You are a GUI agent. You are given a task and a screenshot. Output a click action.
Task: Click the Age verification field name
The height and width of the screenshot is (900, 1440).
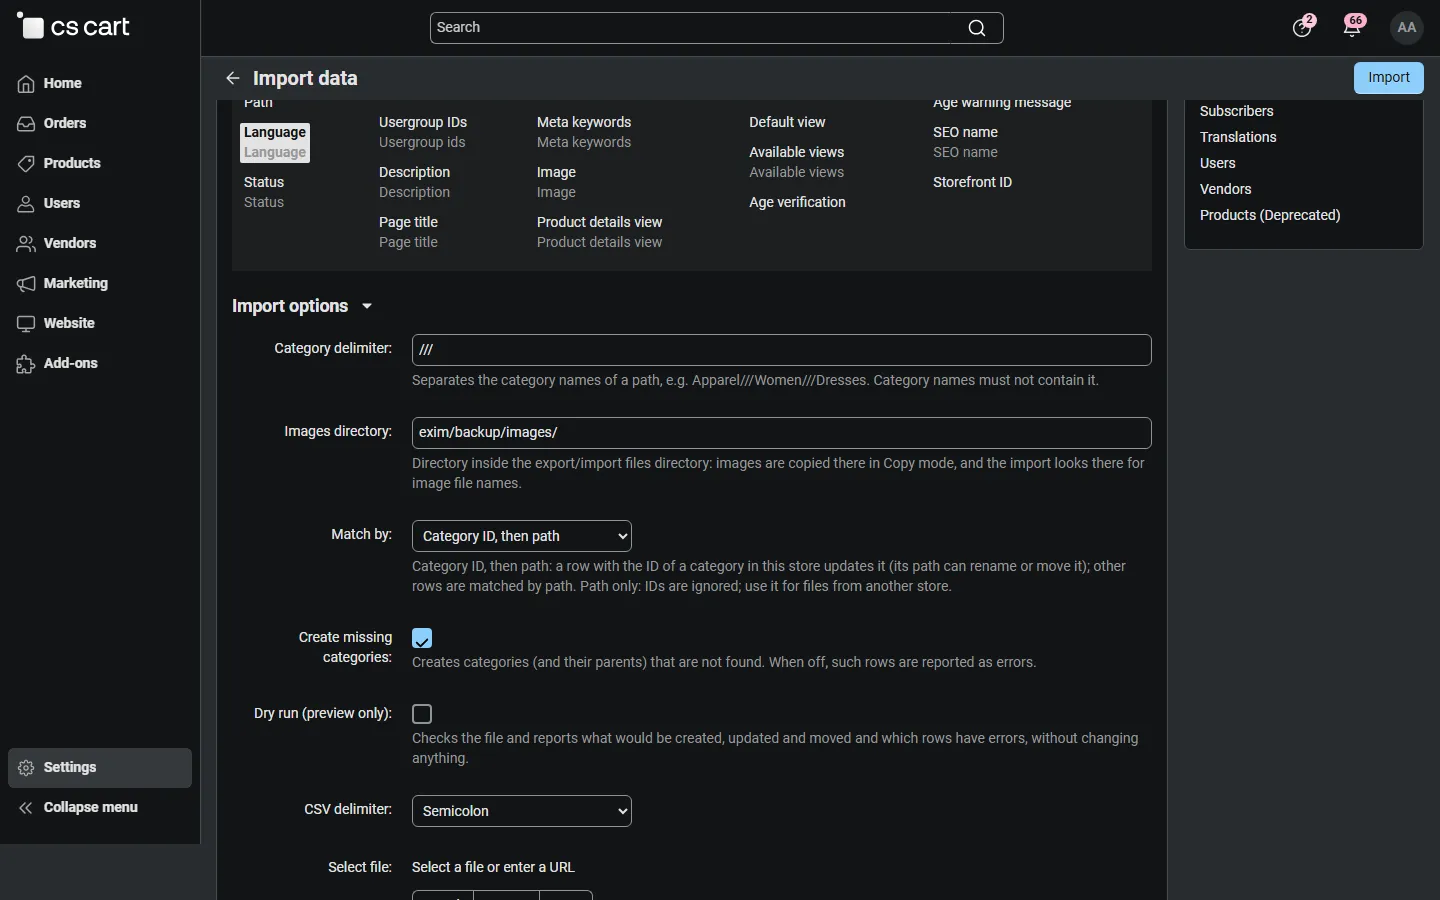click(x=798, y=202)
